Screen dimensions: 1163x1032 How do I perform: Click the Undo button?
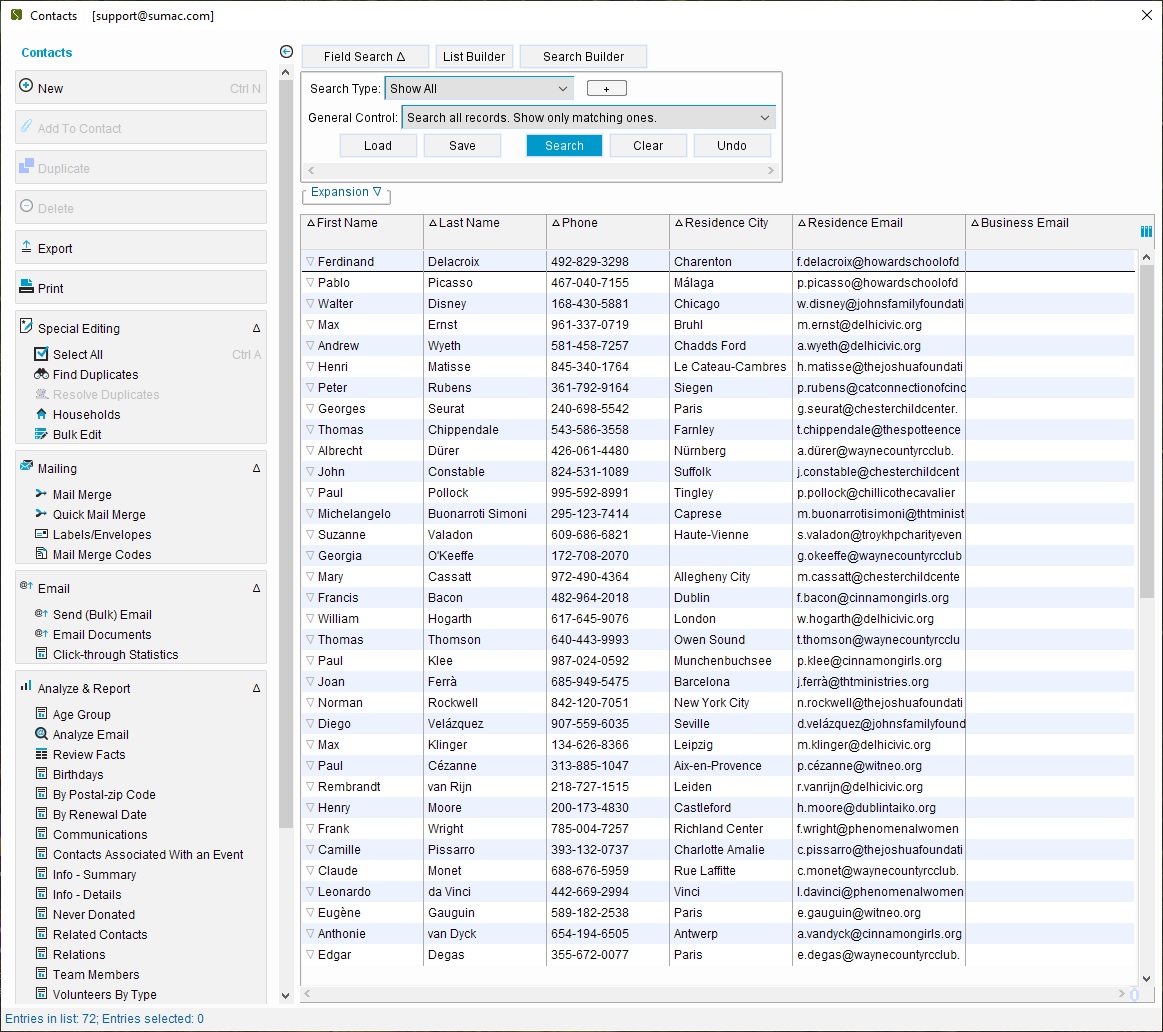point(732,145)
